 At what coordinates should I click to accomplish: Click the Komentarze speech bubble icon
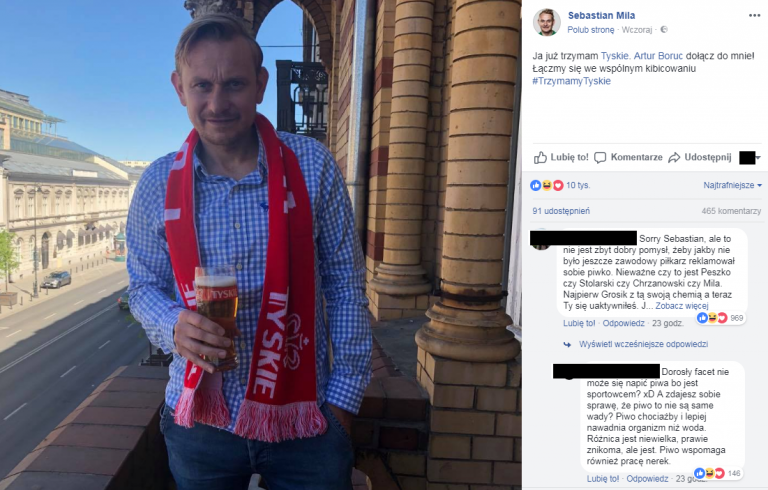600,158
